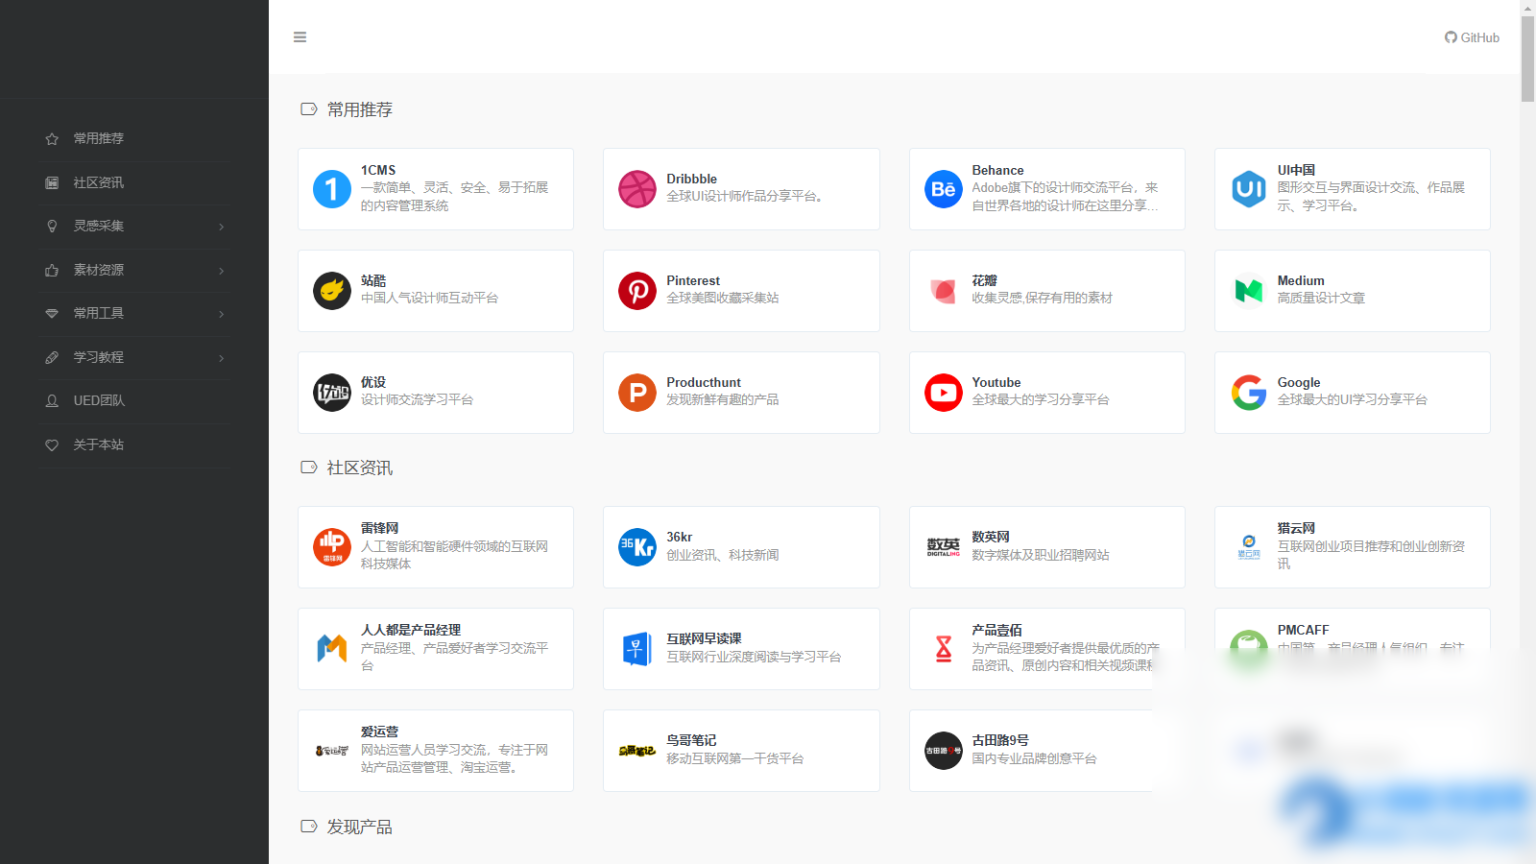Select 常用推荐 in the sidebar
Image resolution: width=1536 pixels, height=864 pixels.
[134, 138]
